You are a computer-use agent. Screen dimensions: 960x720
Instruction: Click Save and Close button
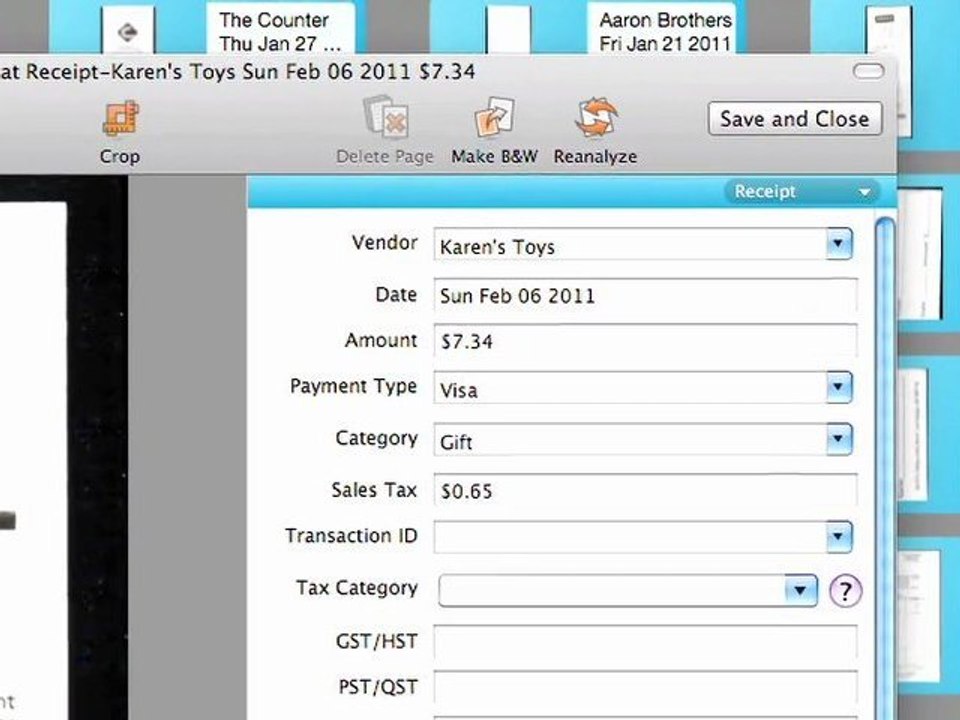[x=795, y=118]
